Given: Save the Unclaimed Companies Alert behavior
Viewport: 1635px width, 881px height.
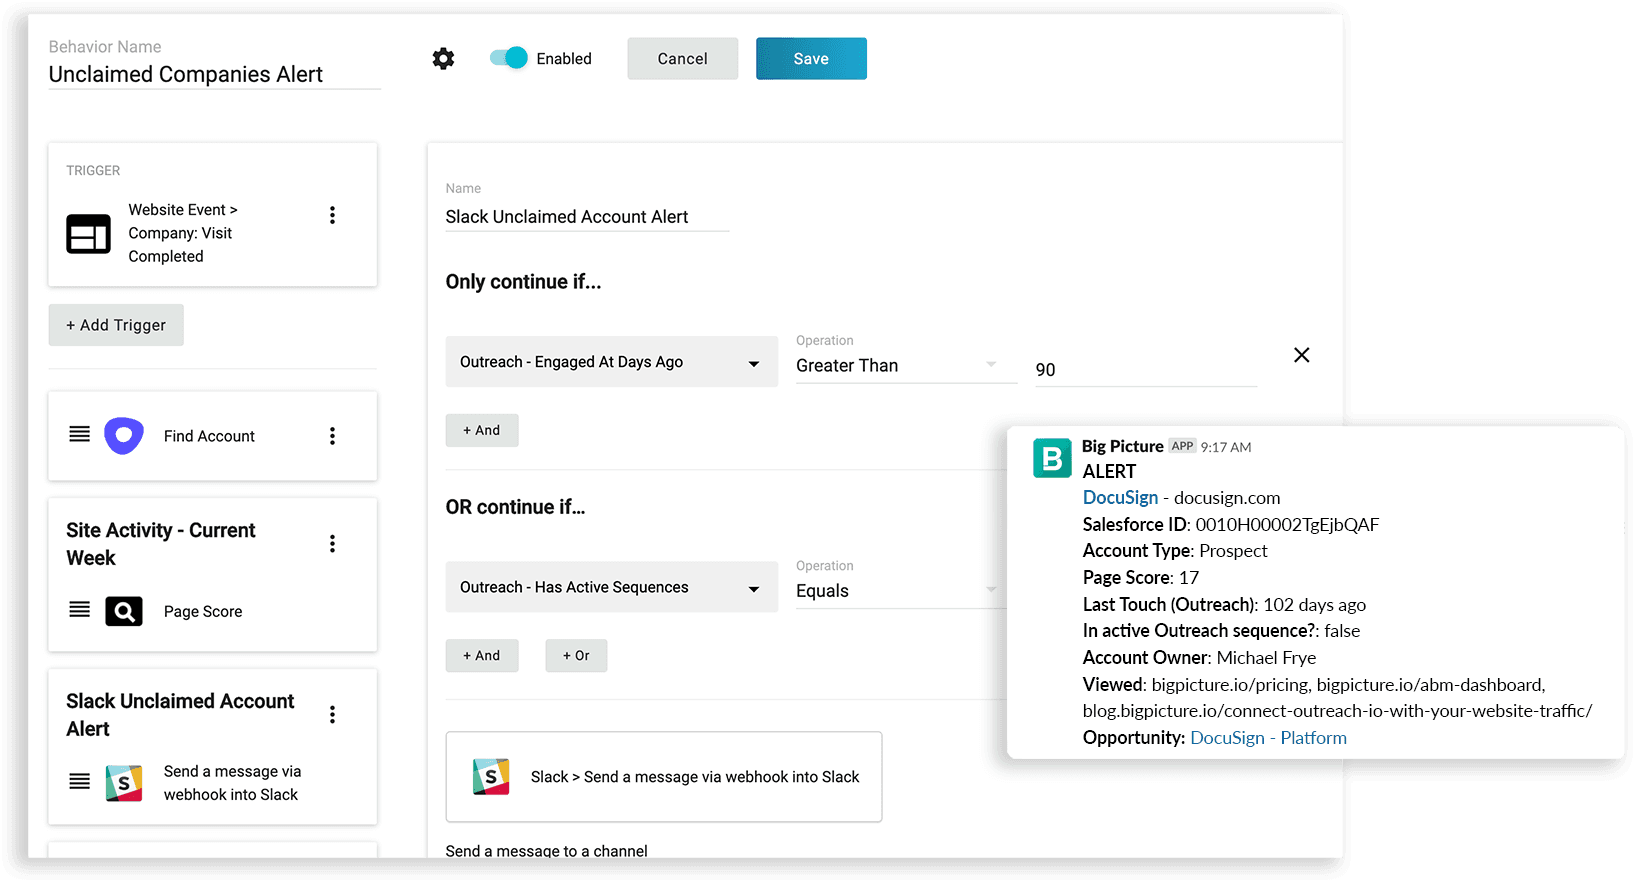Looking at the screenshot, I should (x=810, y=59).
